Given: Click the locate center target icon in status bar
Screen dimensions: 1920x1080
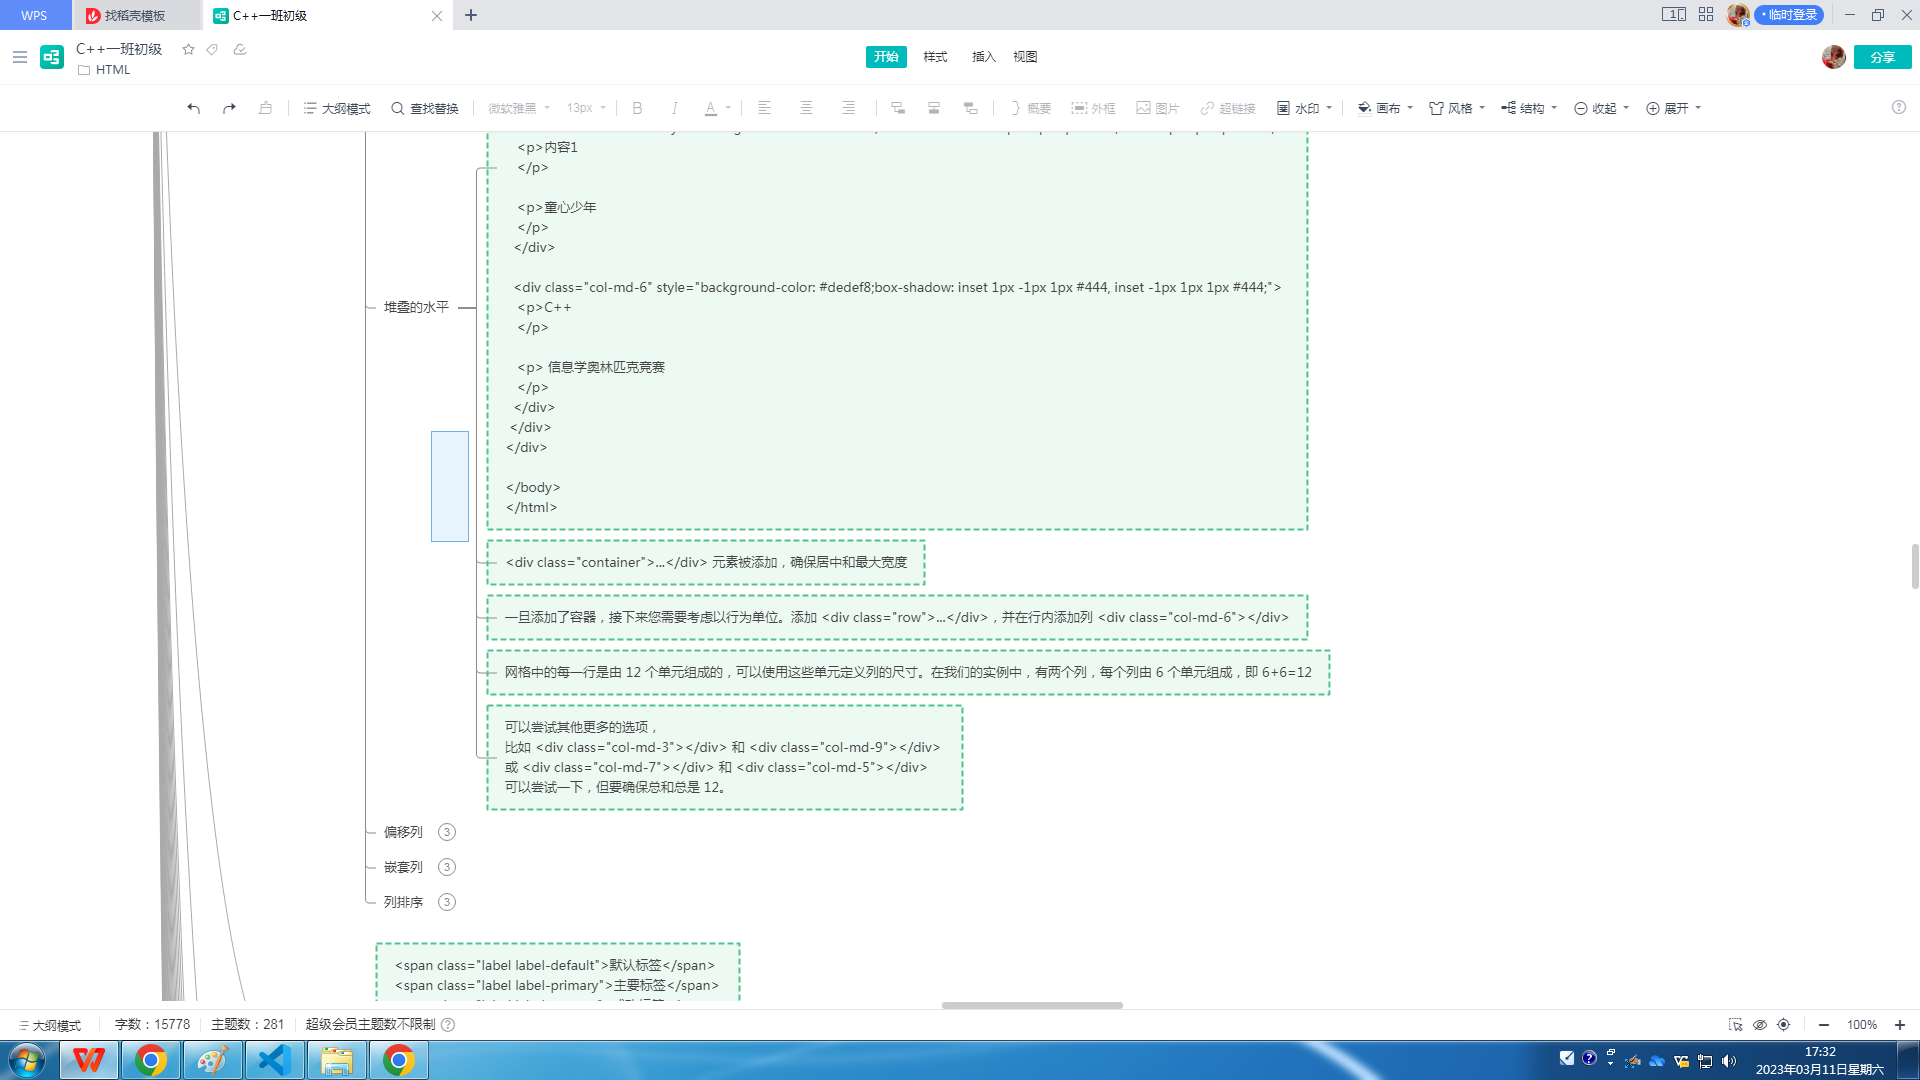Looking at the screenshot, I should point(1783,1025).
